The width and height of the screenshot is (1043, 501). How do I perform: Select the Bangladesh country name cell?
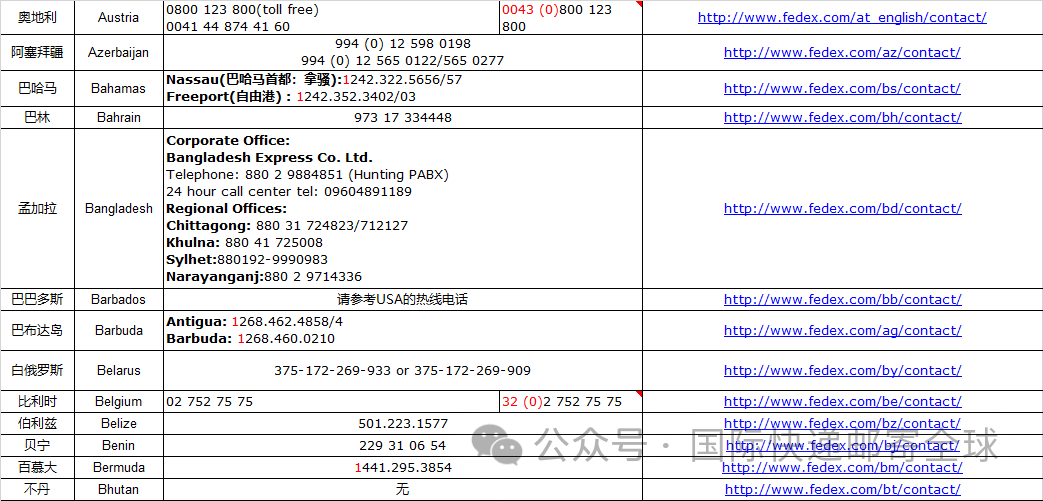118,208
